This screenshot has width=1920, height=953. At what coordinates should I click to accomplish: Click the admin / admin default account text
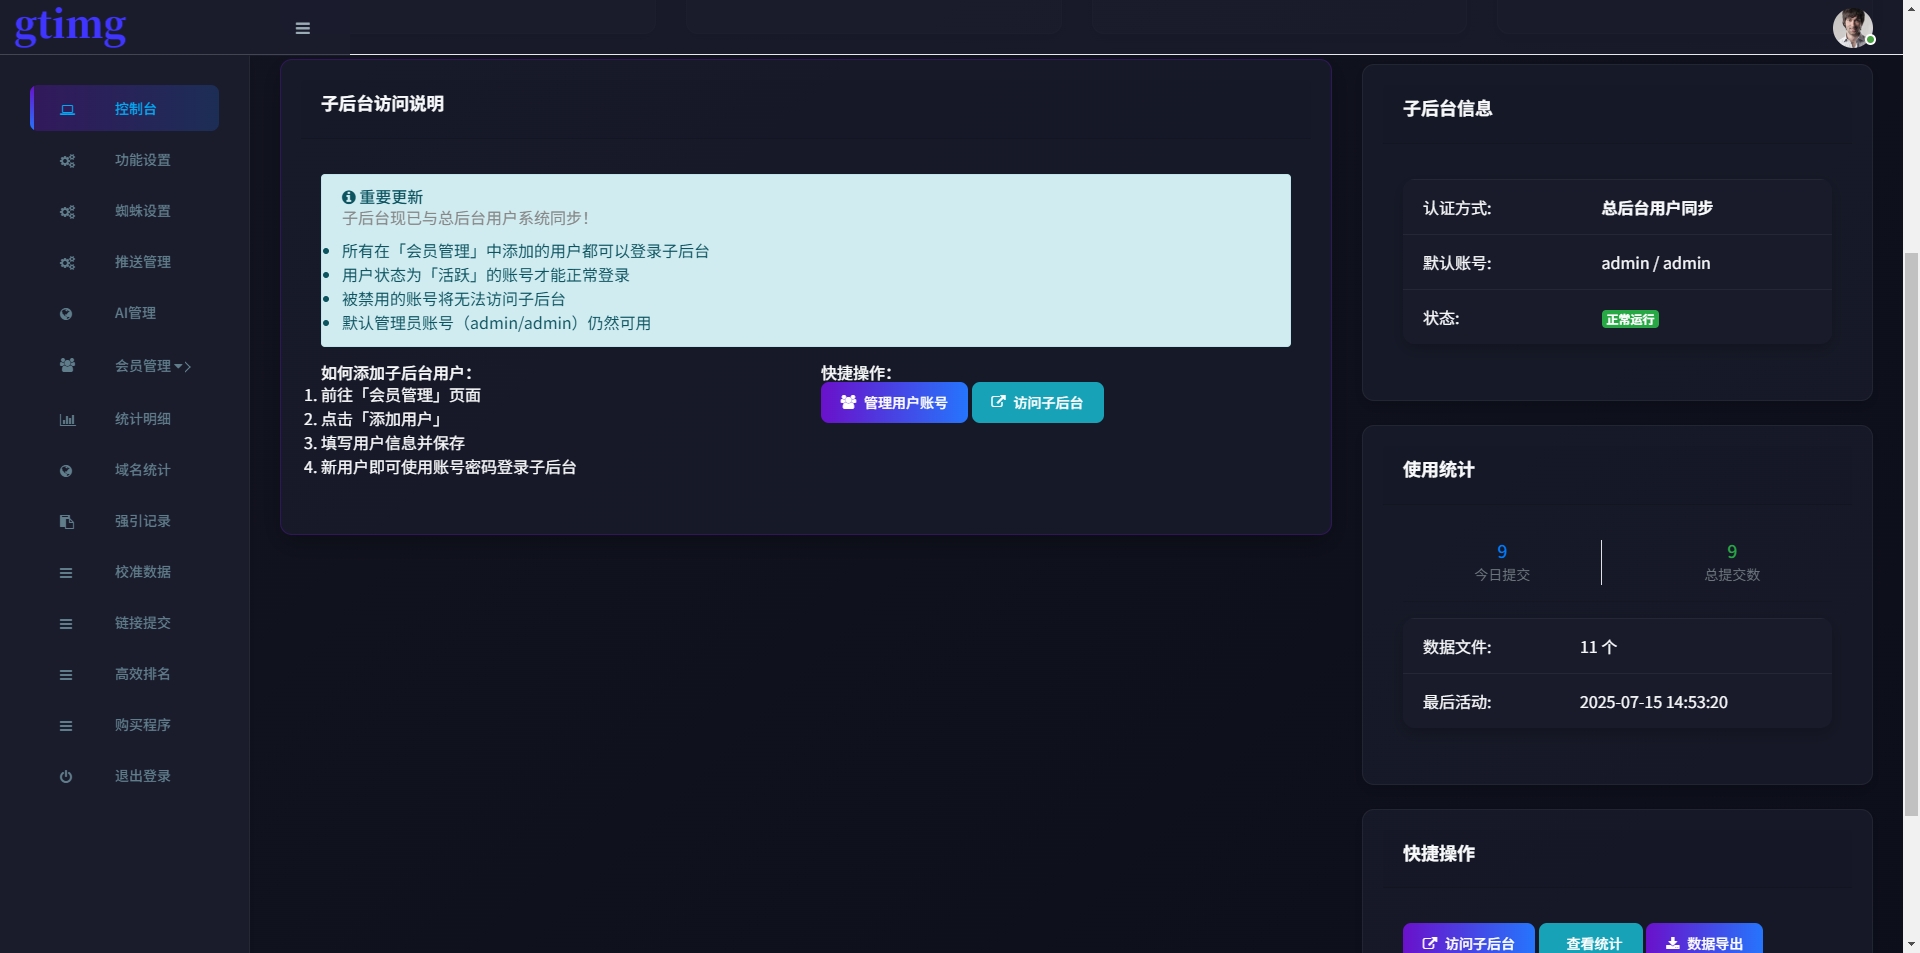[x=1656, y=263]
